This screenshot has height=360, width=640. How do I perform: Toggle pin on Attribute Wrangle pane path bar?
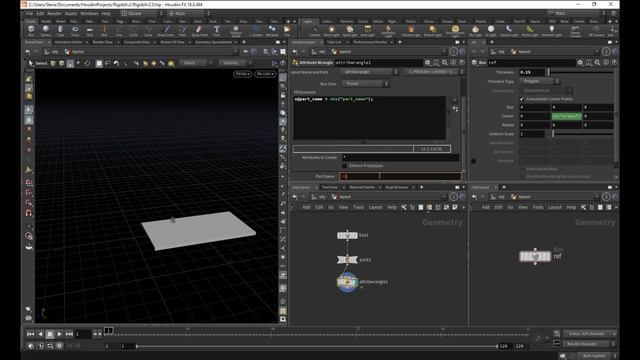click(x=453, y=51)
